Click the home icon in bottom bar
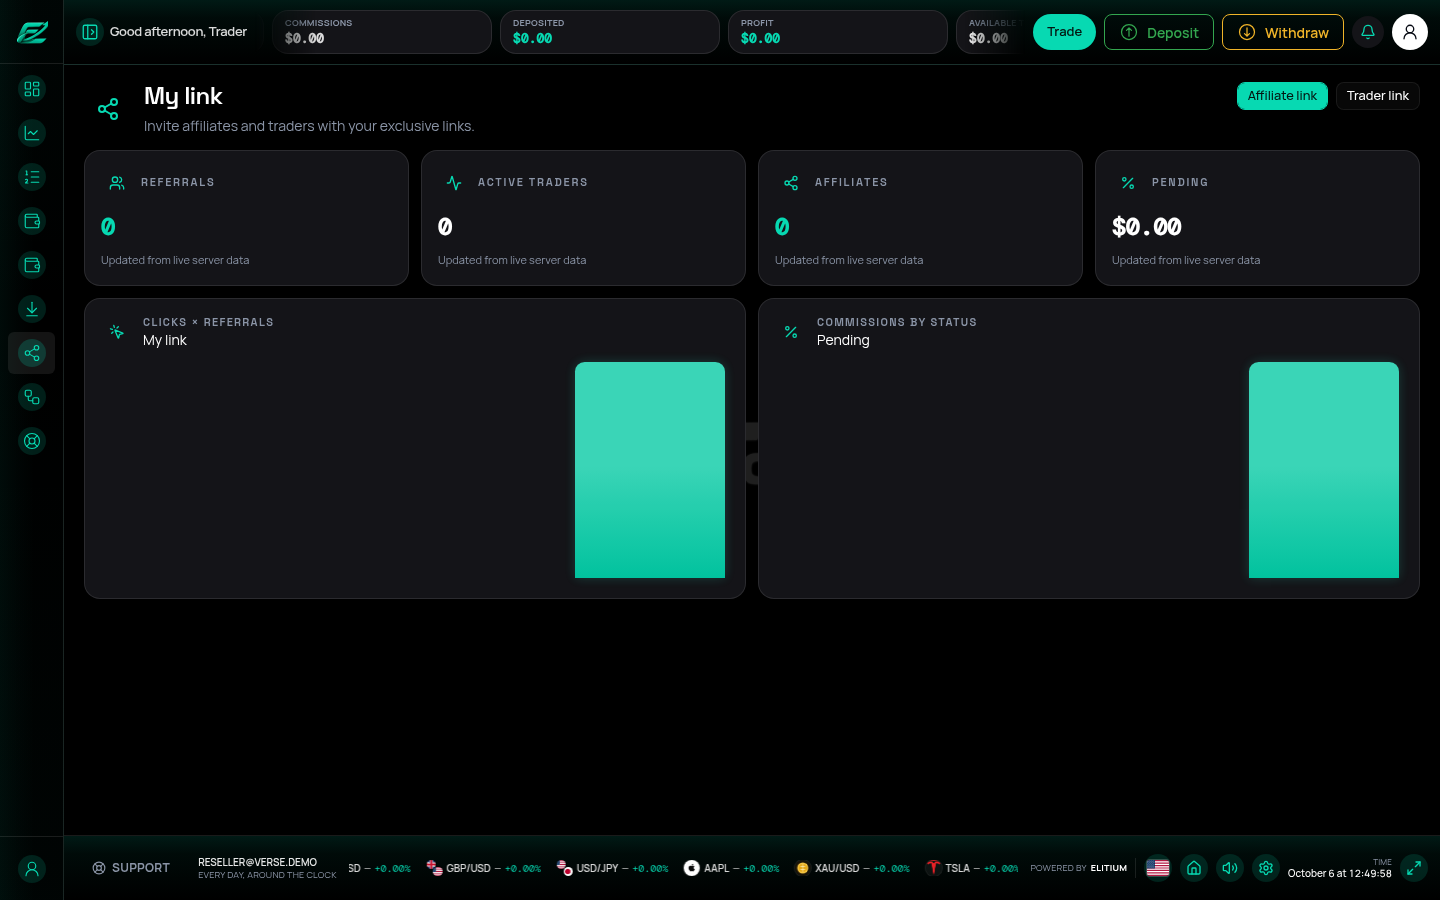Screen dimensions: 1440x900 (1194, 868)
